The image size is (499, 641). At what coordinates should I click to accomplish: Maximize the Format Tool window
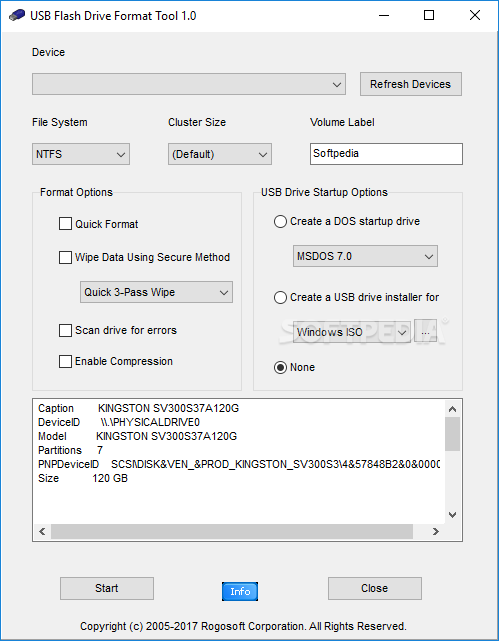(x=429, y=16)
